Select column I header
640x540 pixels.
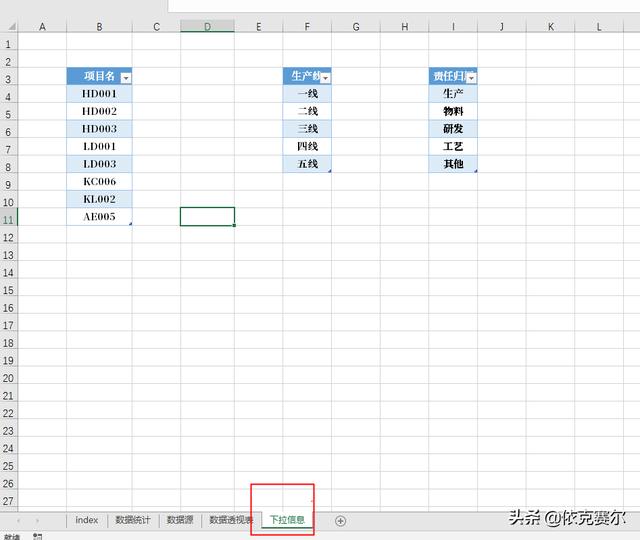pyautogui.click(x=453, y=27)
